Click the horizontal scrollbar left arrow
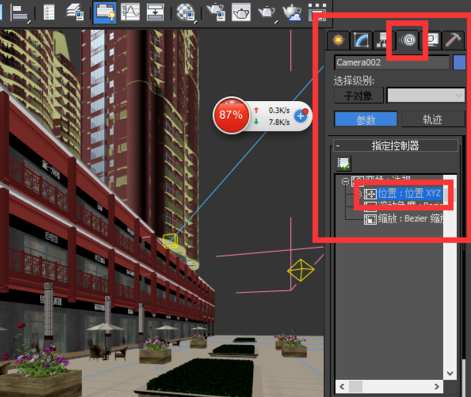The image size is (471, 397). click(x=342, y=386)
